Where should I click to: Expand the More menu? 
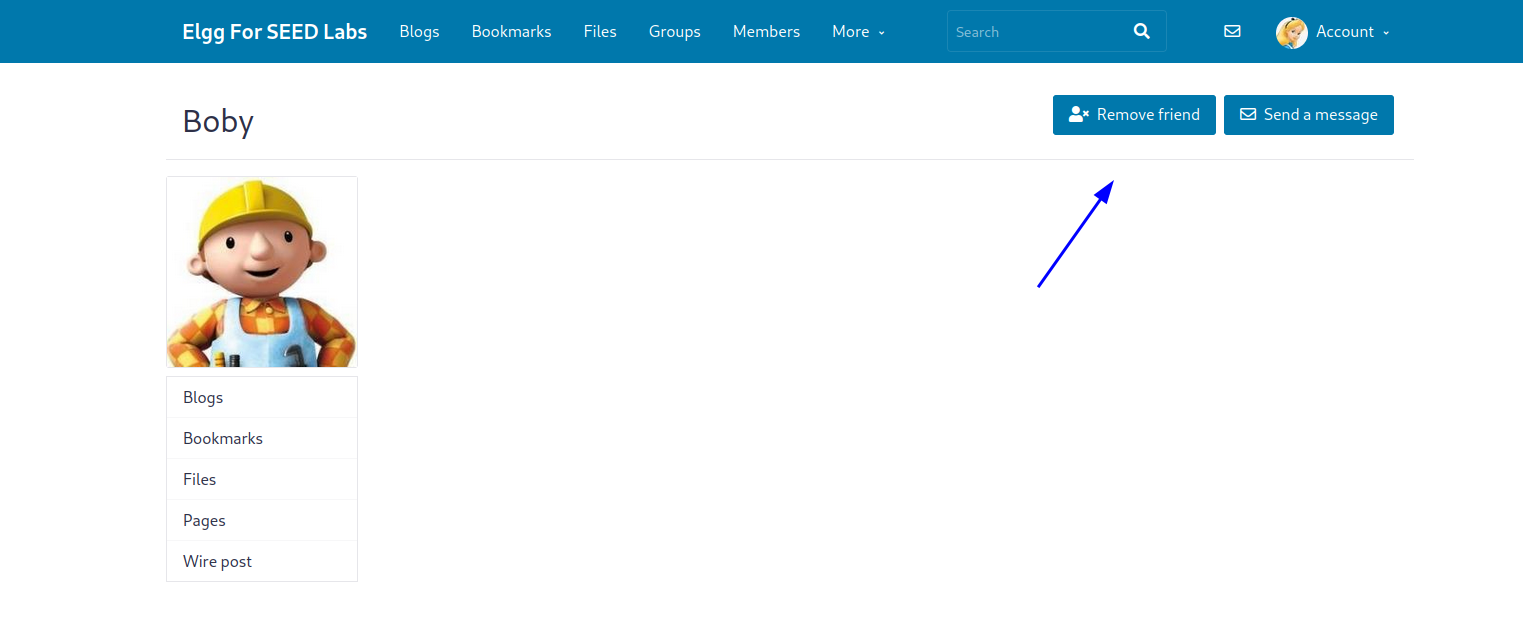pos(858,32)
